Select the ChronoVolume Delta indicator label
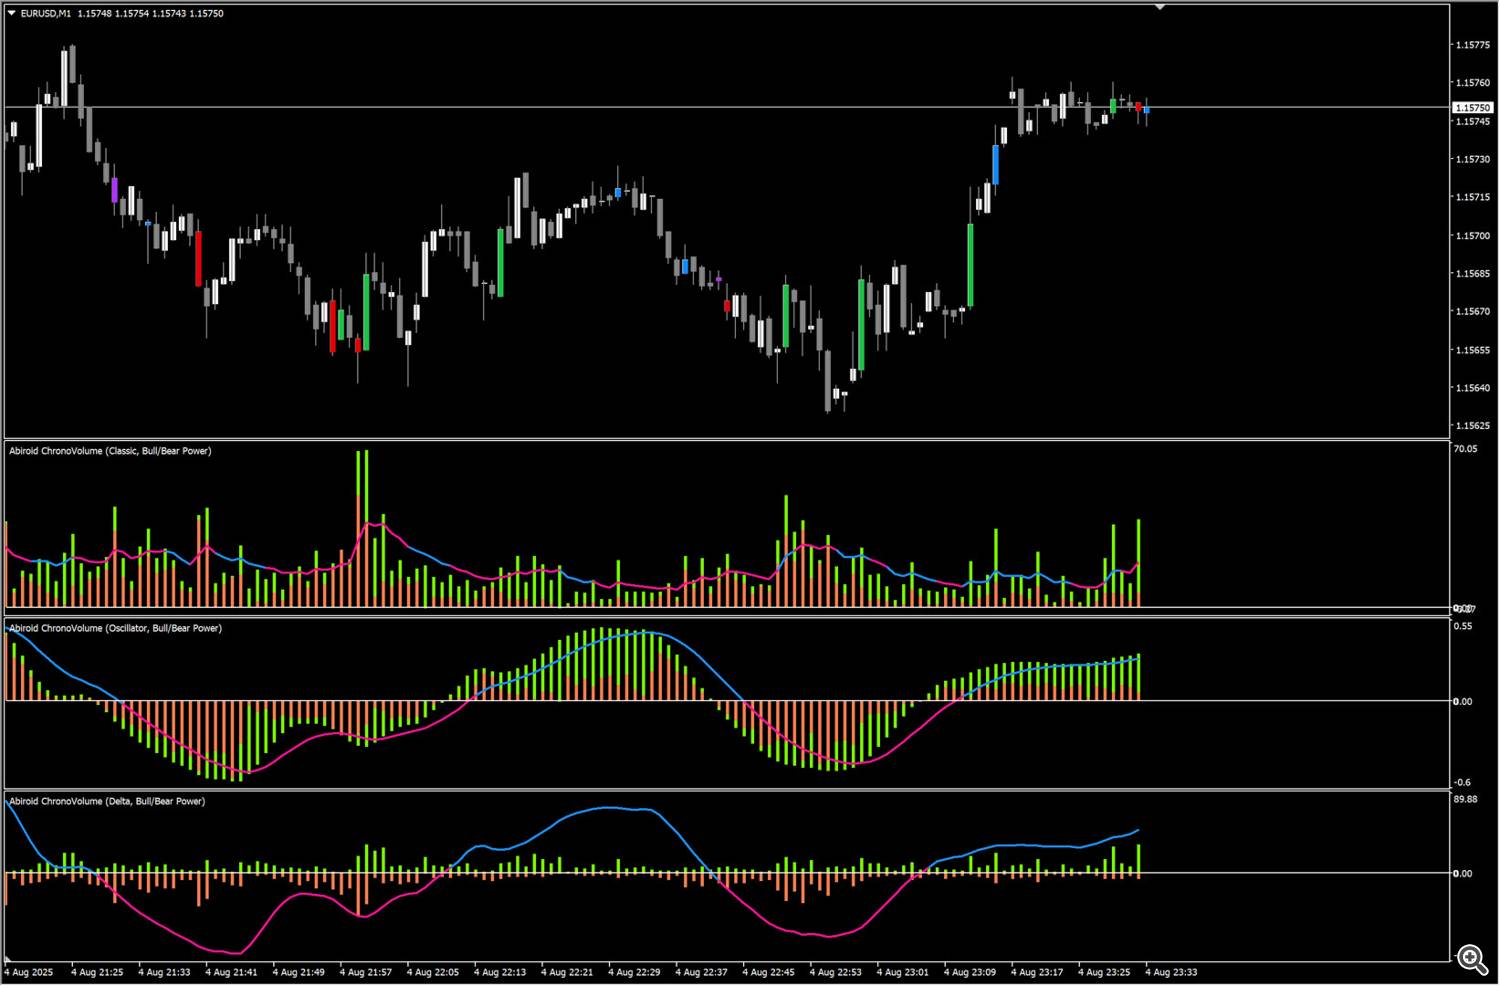Image resolution: width=1500 pixels, height=986 pixels. (107, 801)
